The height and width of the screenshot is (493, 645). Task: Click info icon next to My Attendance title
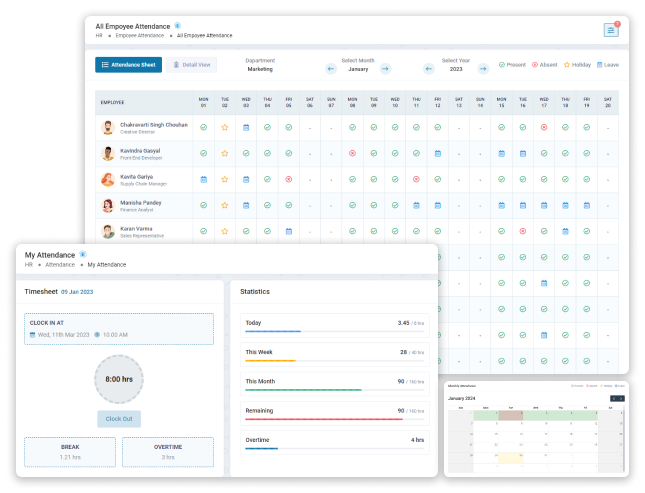tap(83, 255)
